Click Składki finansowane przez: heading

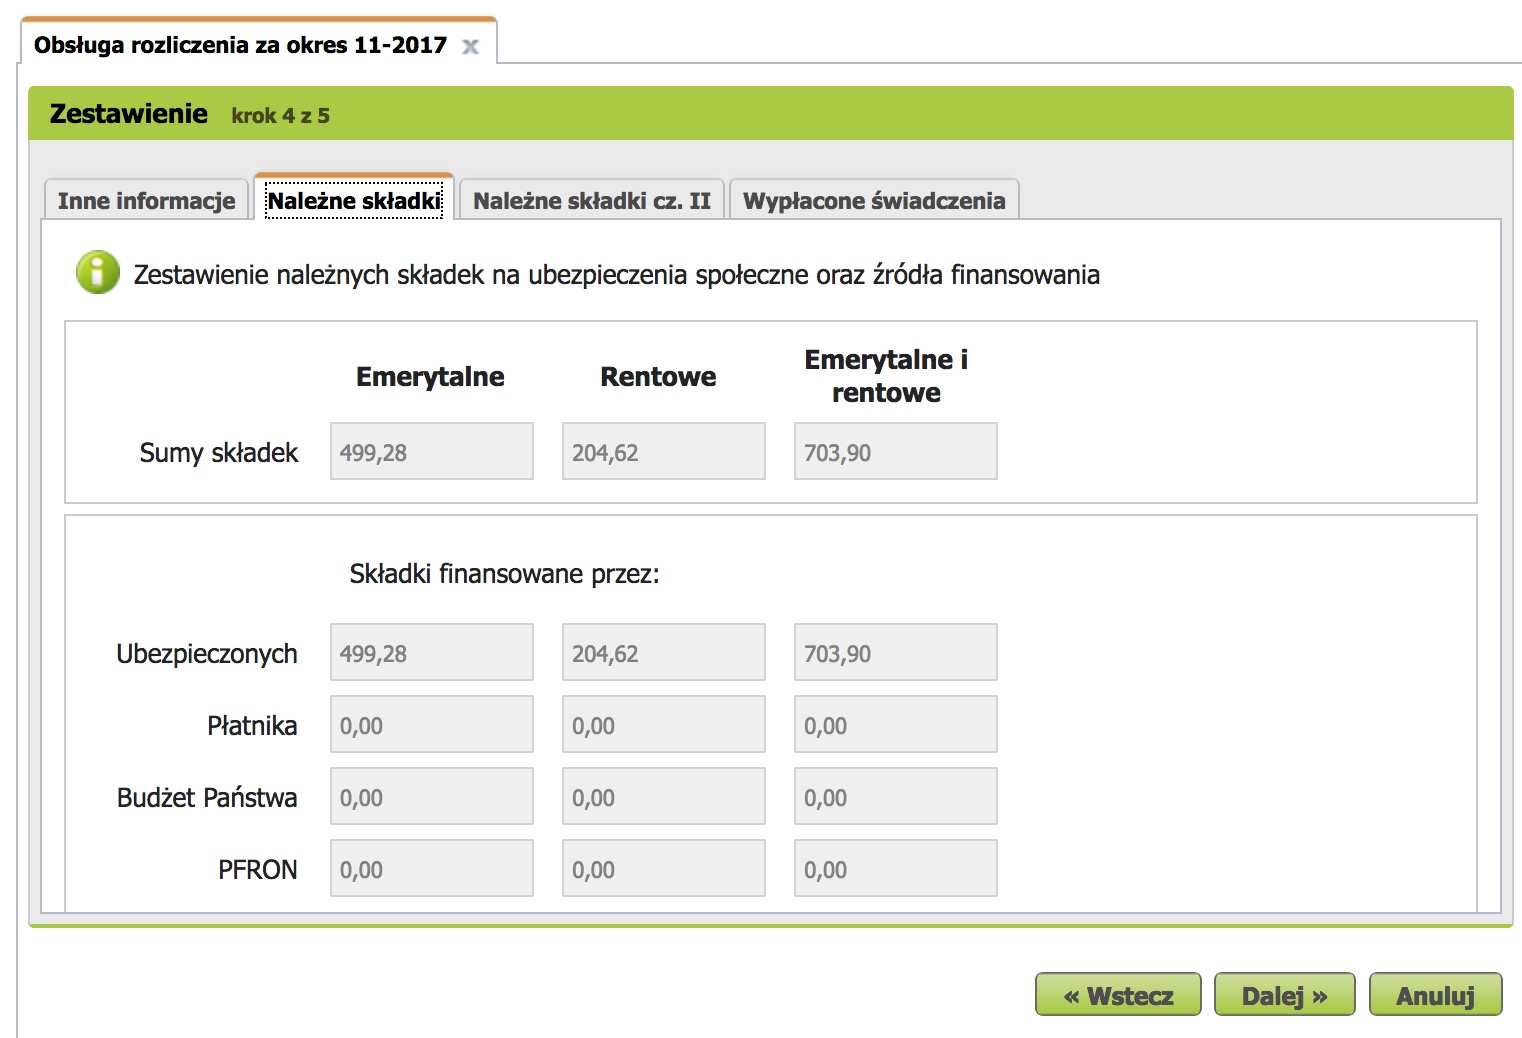point(504,574)
